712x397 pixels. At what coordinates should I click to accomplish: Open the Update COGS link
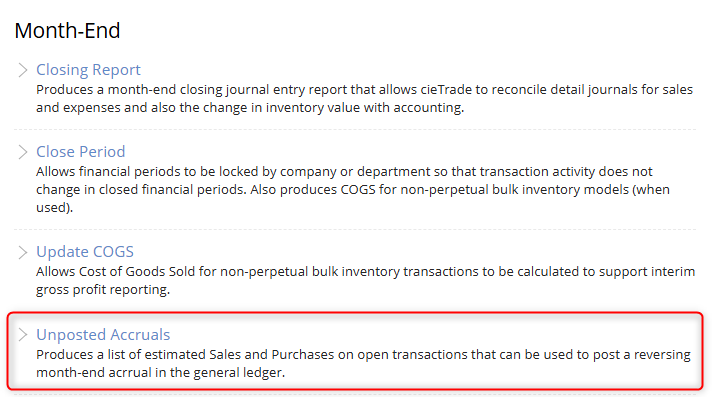coord(85,252)
